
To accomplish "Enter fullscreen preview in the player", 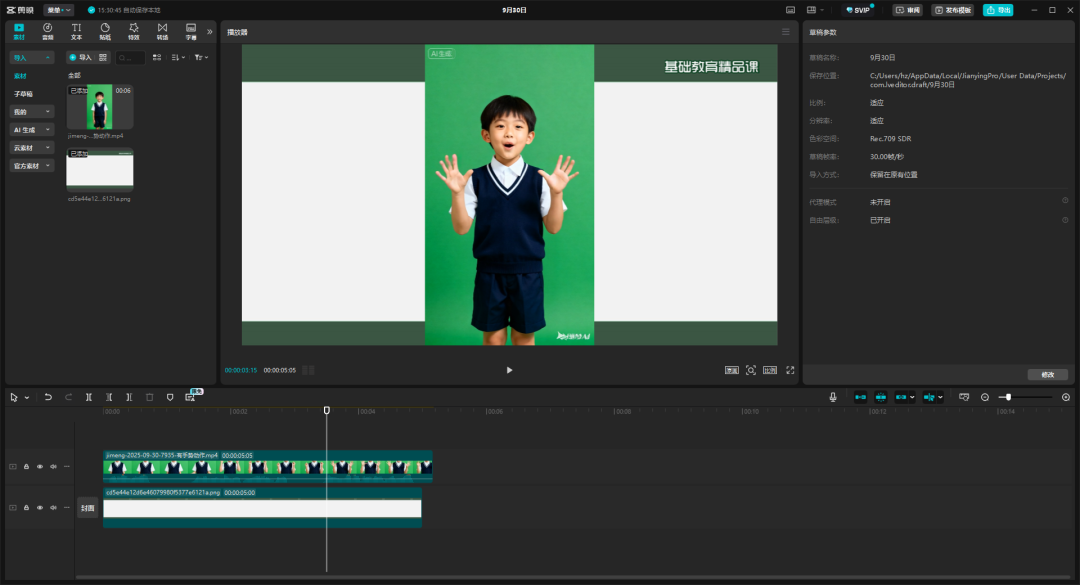I will [x=790, y=370].
